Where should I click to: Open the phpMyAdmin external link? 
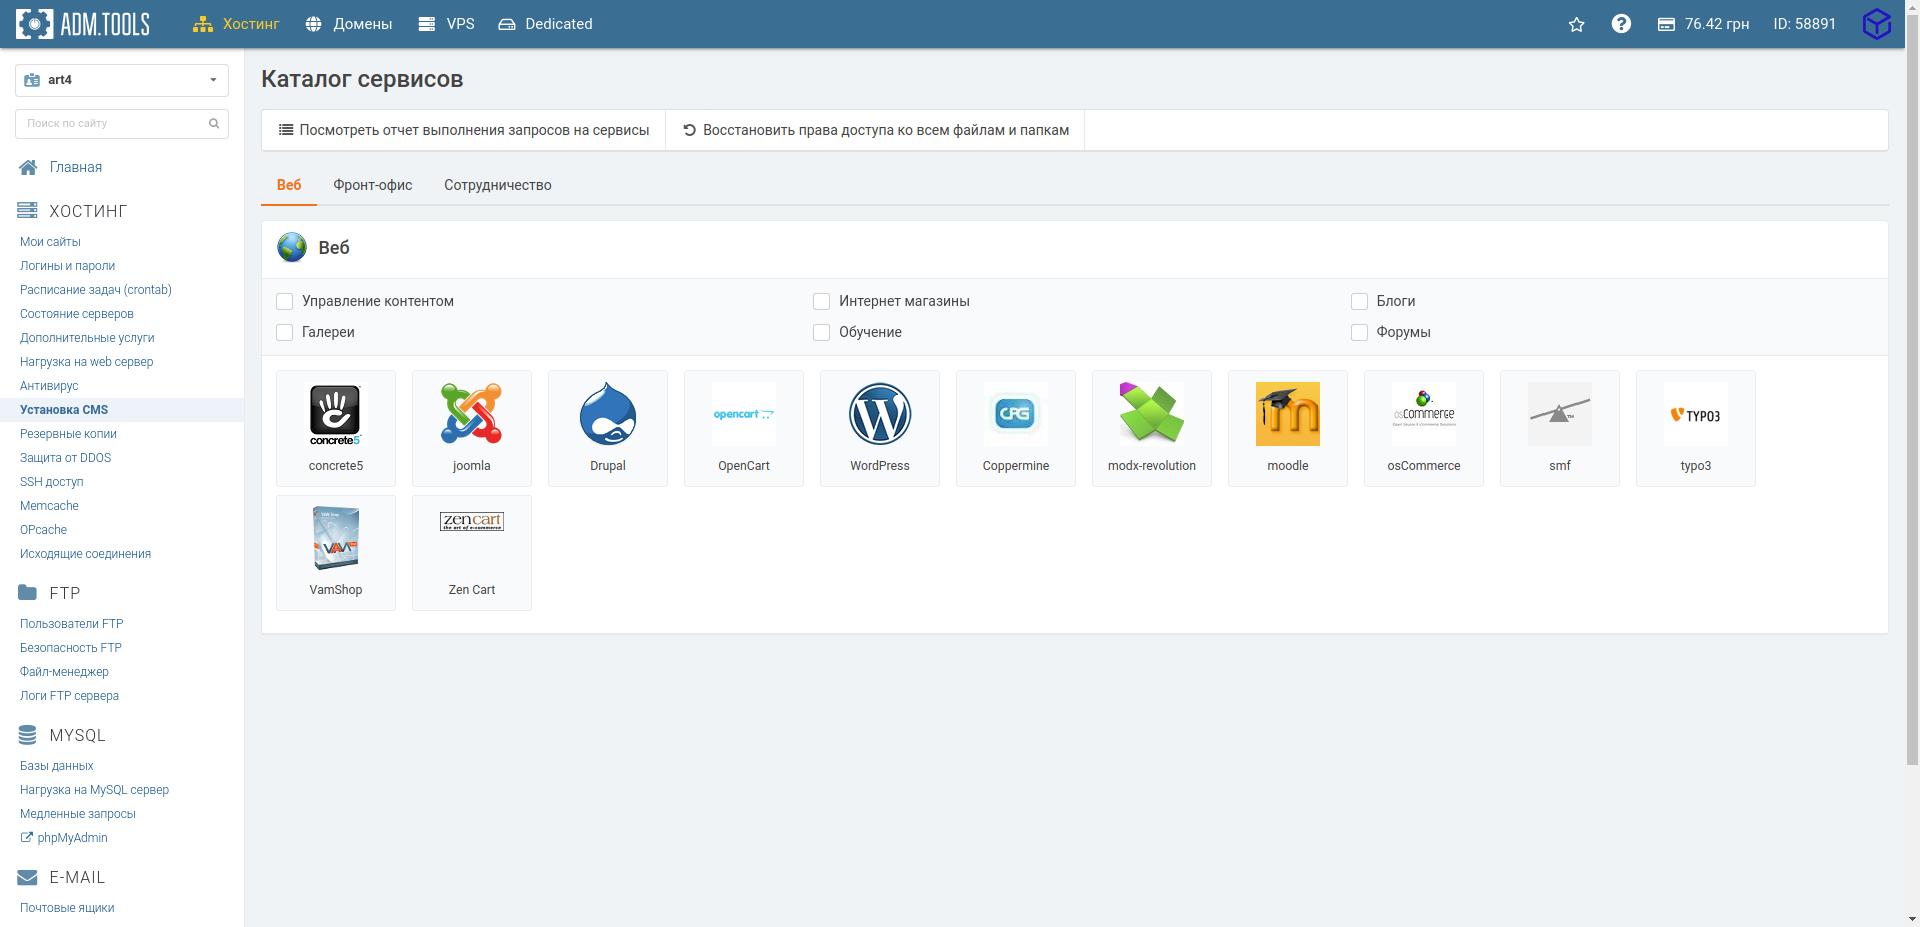pos(64,838)
